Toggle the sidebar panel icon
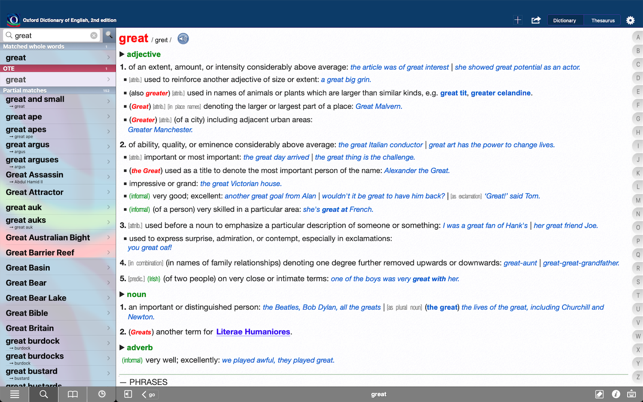Image resolution: width=643 pixels, height=402 pixels. tap(128, 394)
